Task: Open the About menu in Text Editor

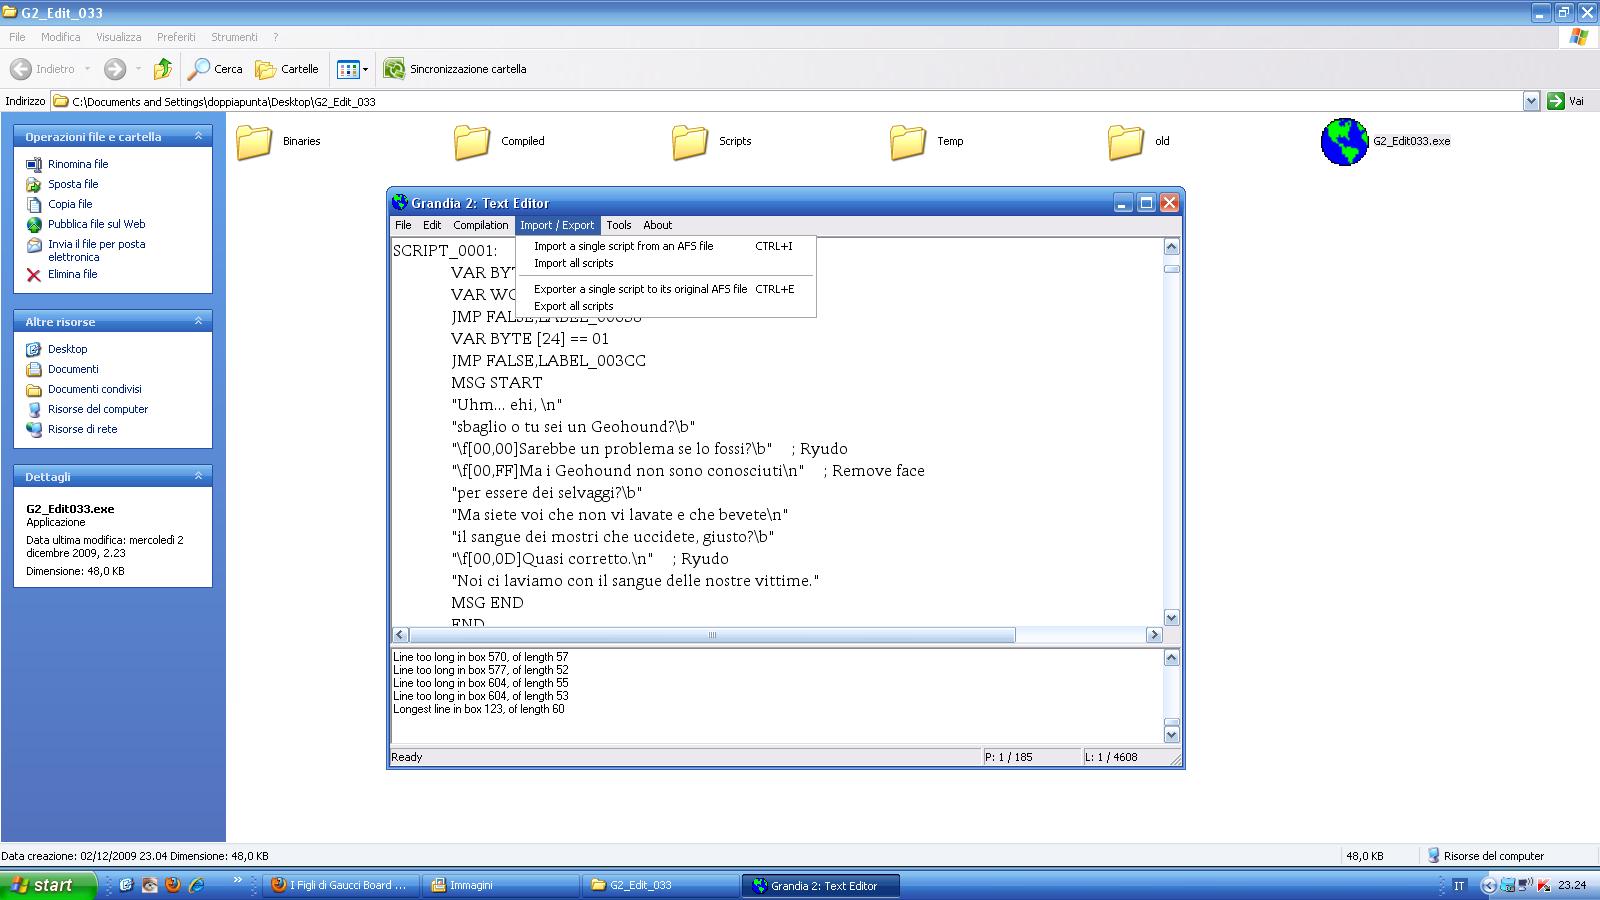Action: [657, 225]
